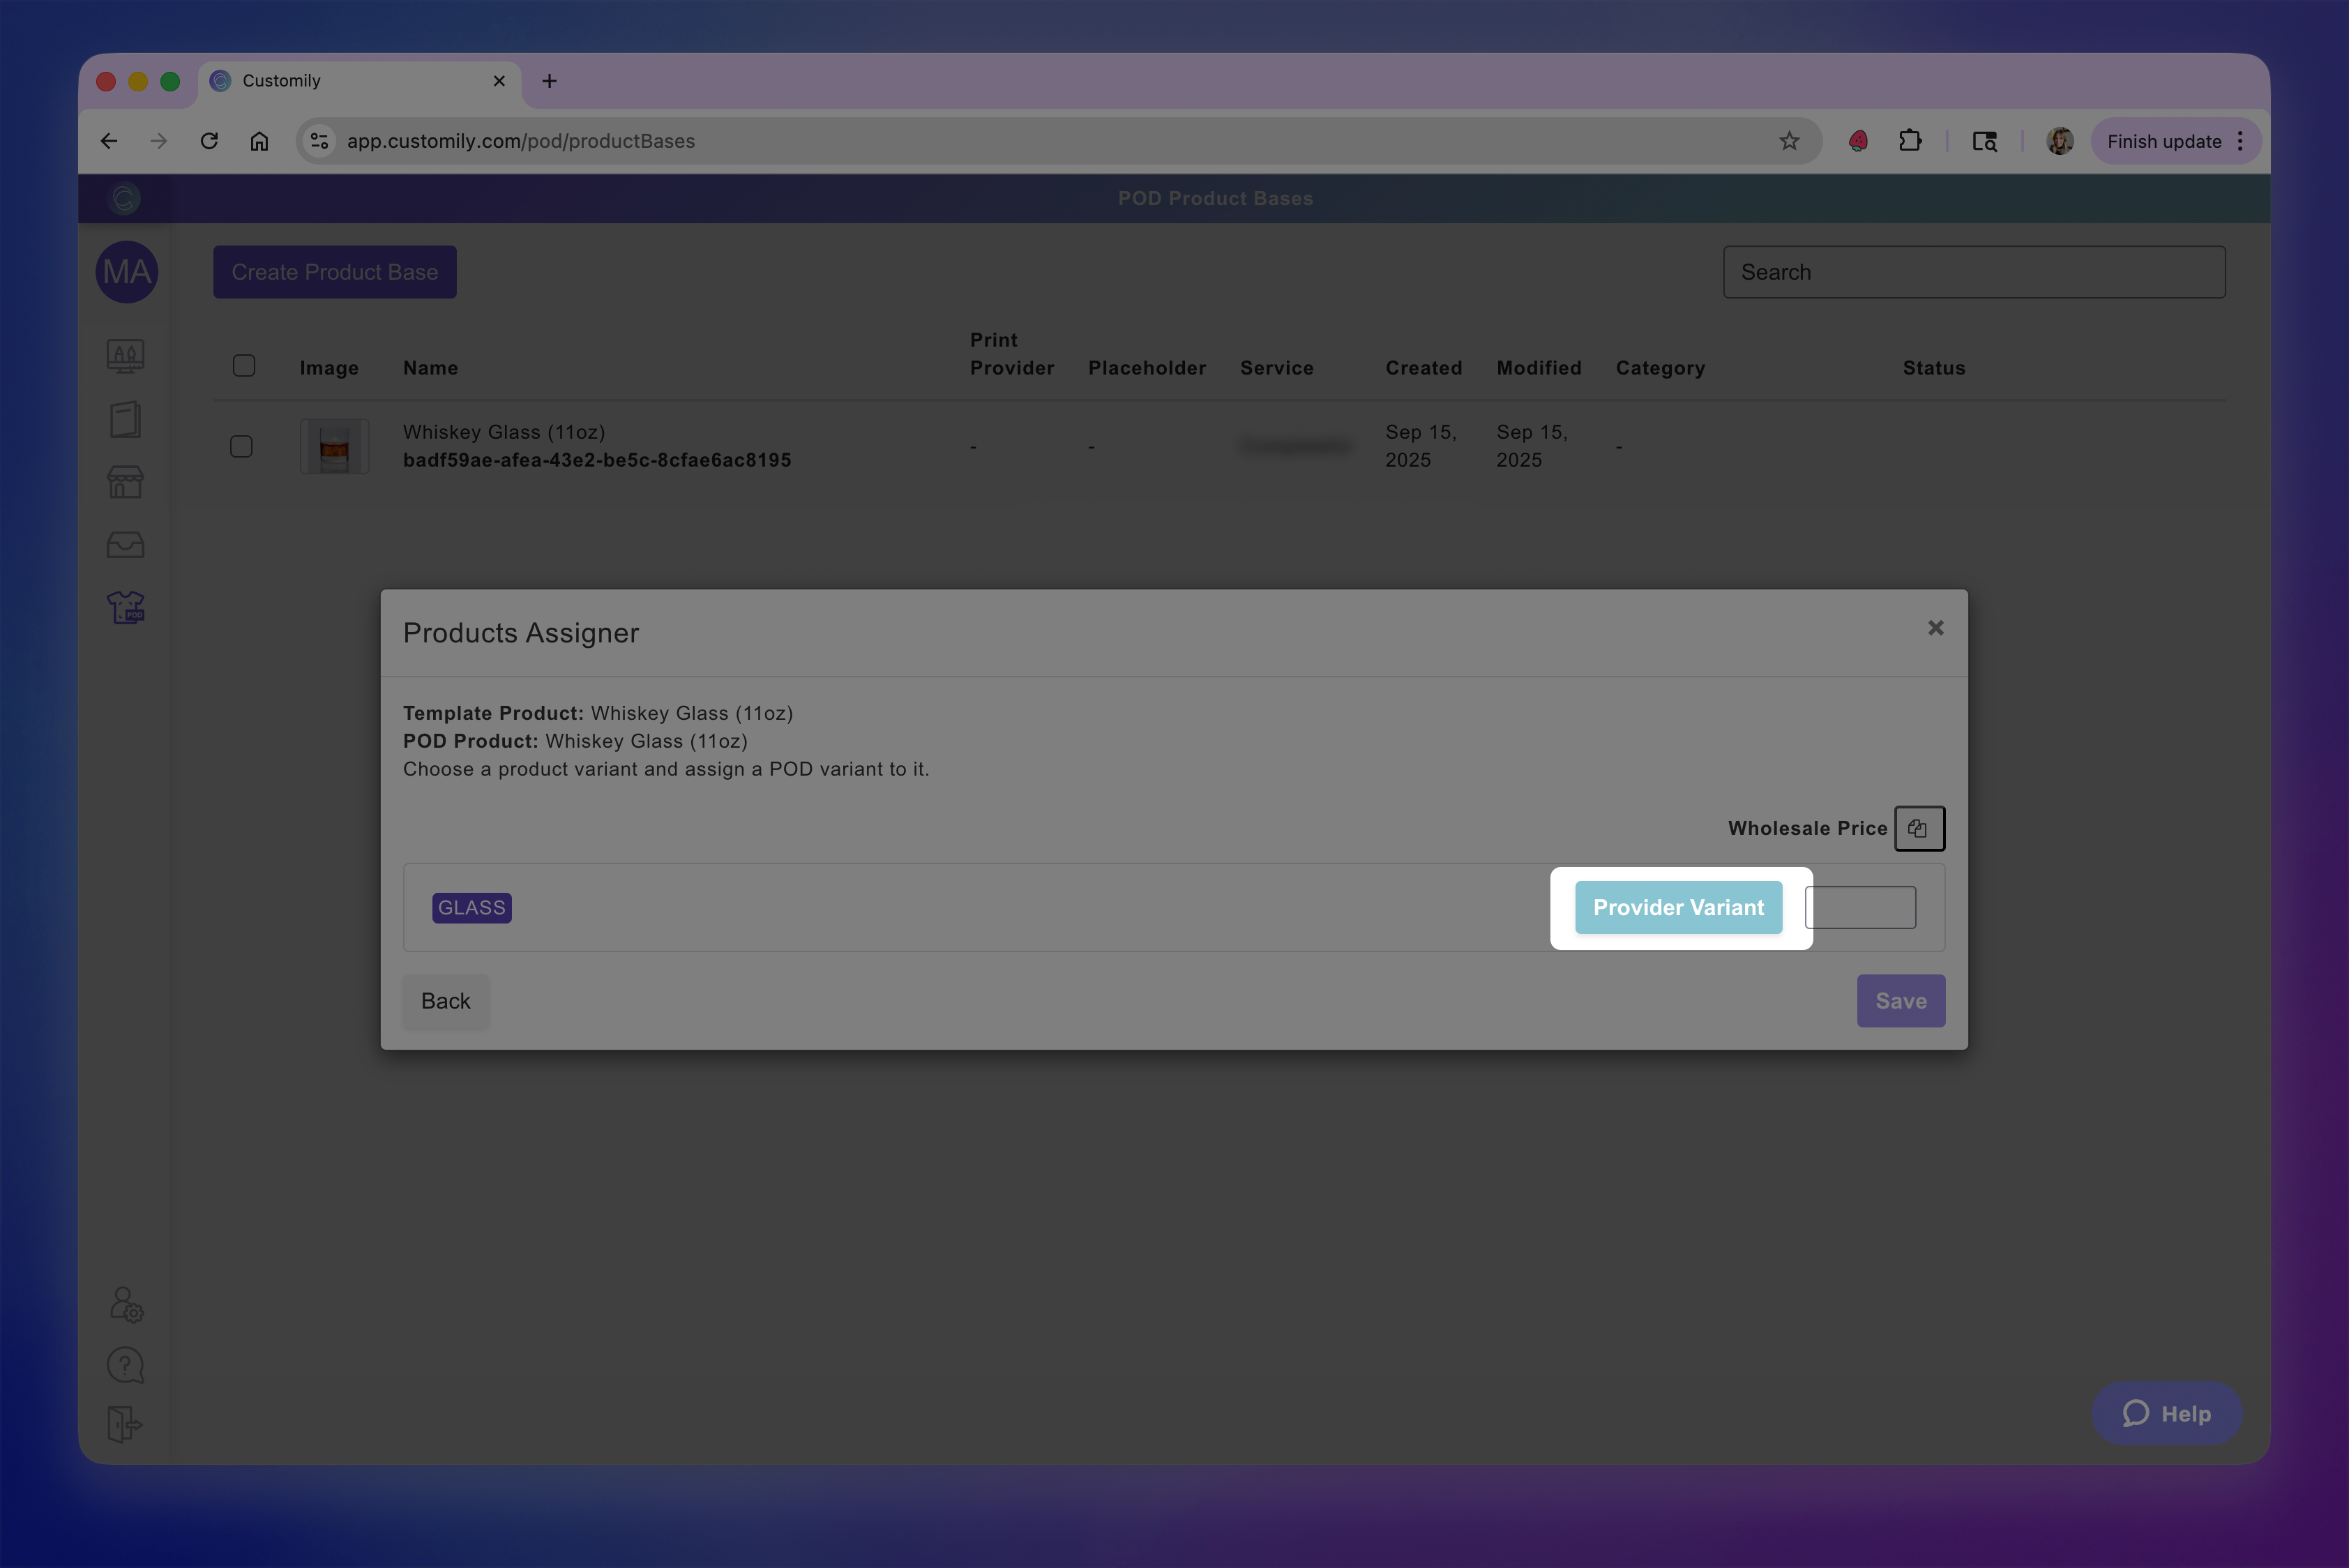Open the Chrome three-dot menu
2349x1568 pixels.
pyautogui.click(x=2240, y=141)
